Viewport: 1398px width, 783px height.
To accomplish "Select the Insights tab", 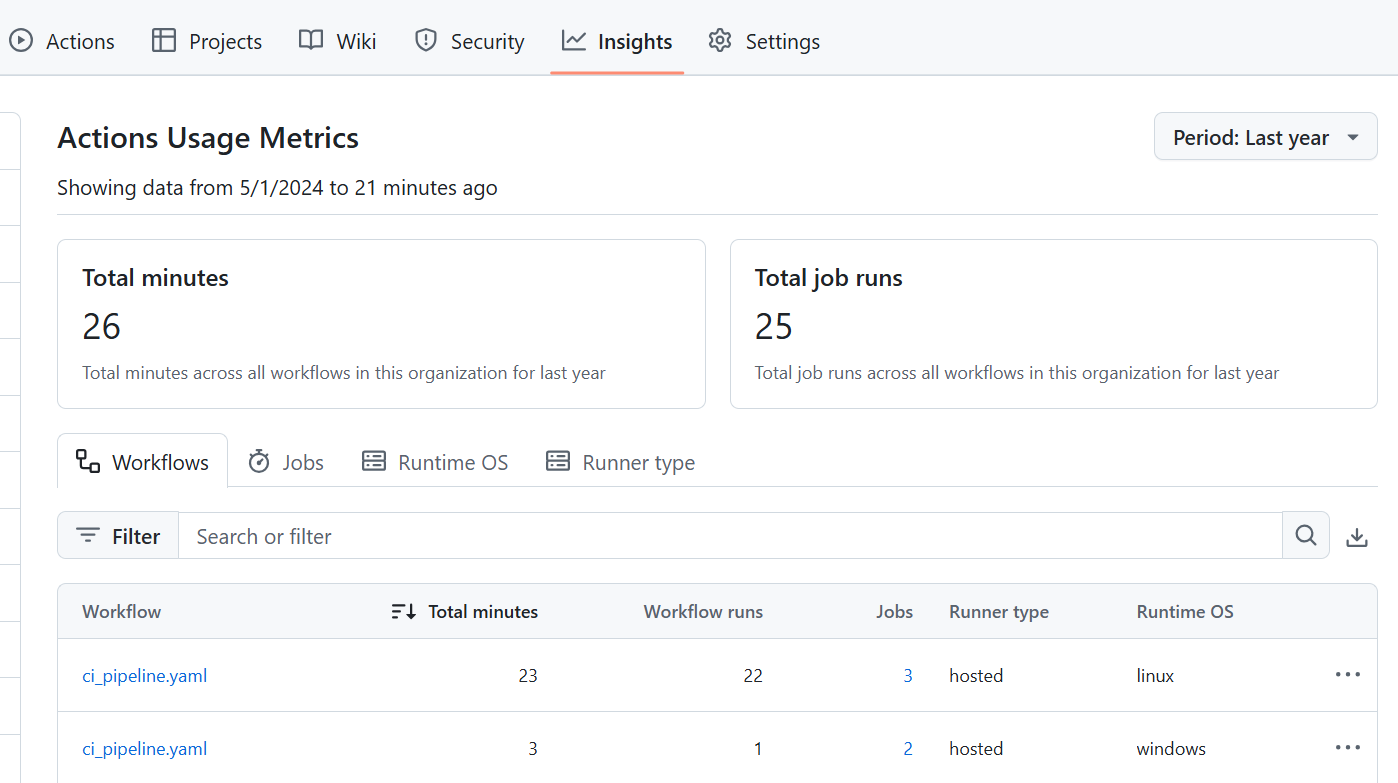I will point(617,41).
